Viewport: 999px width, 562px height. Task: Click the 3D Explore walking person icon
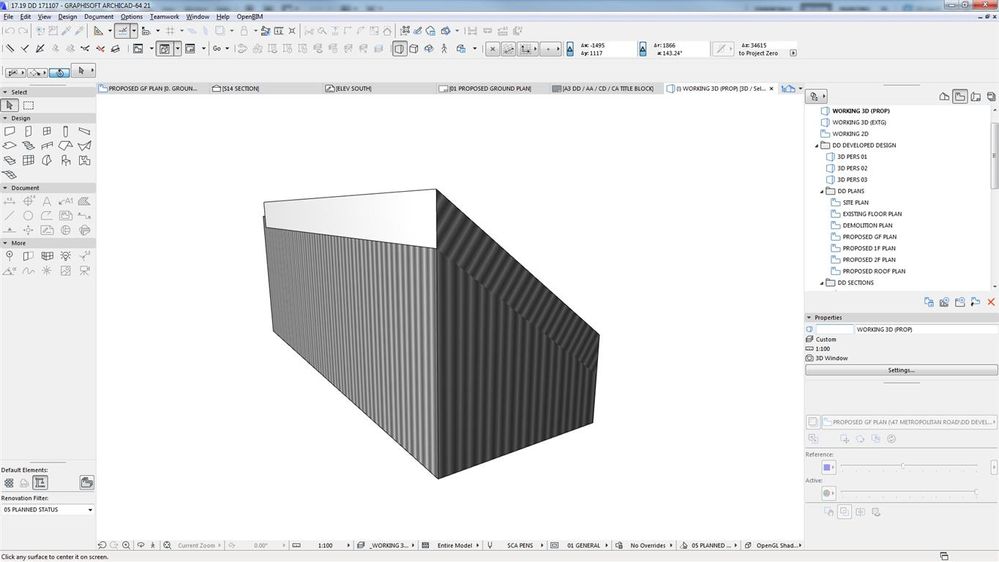(x=444, y=48)
